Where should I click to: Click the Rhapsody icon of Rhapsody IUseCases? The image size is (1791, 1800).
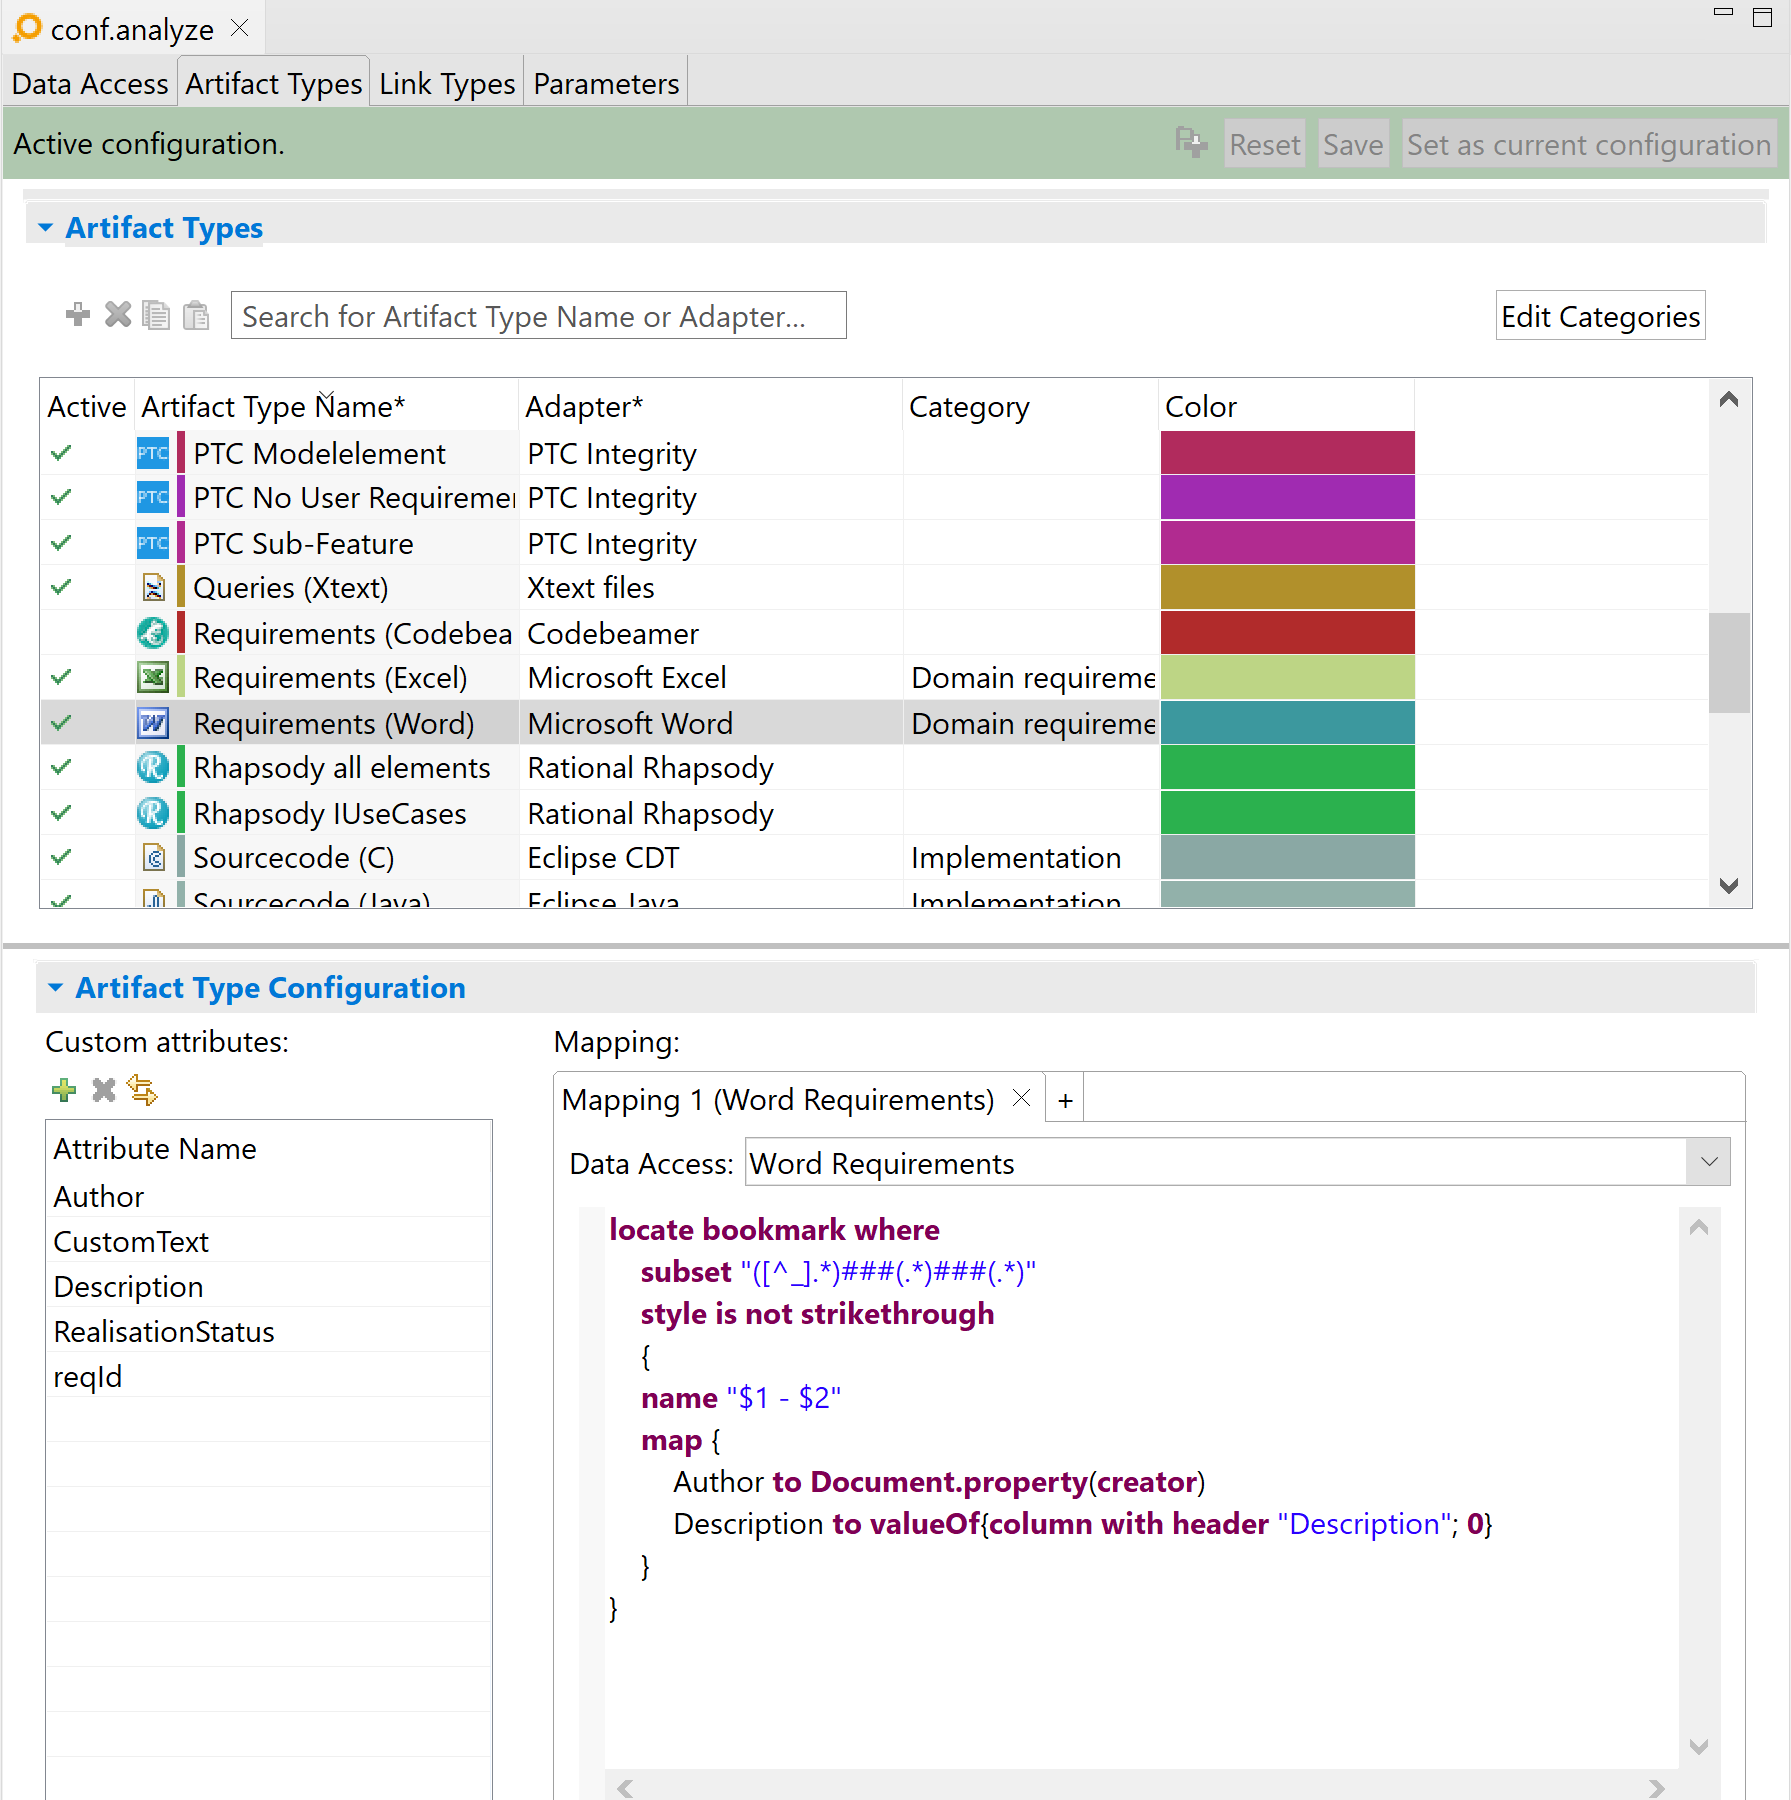(x=153, y=812)
